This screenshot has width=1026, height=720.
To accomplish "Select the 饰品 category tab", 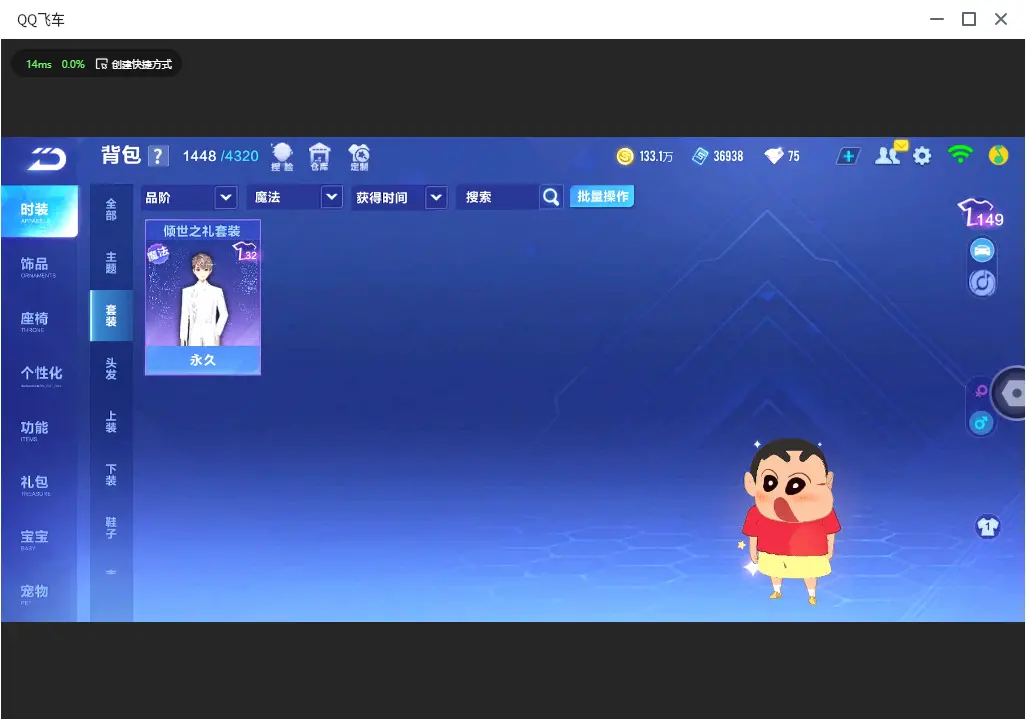I will click(38, 266).
